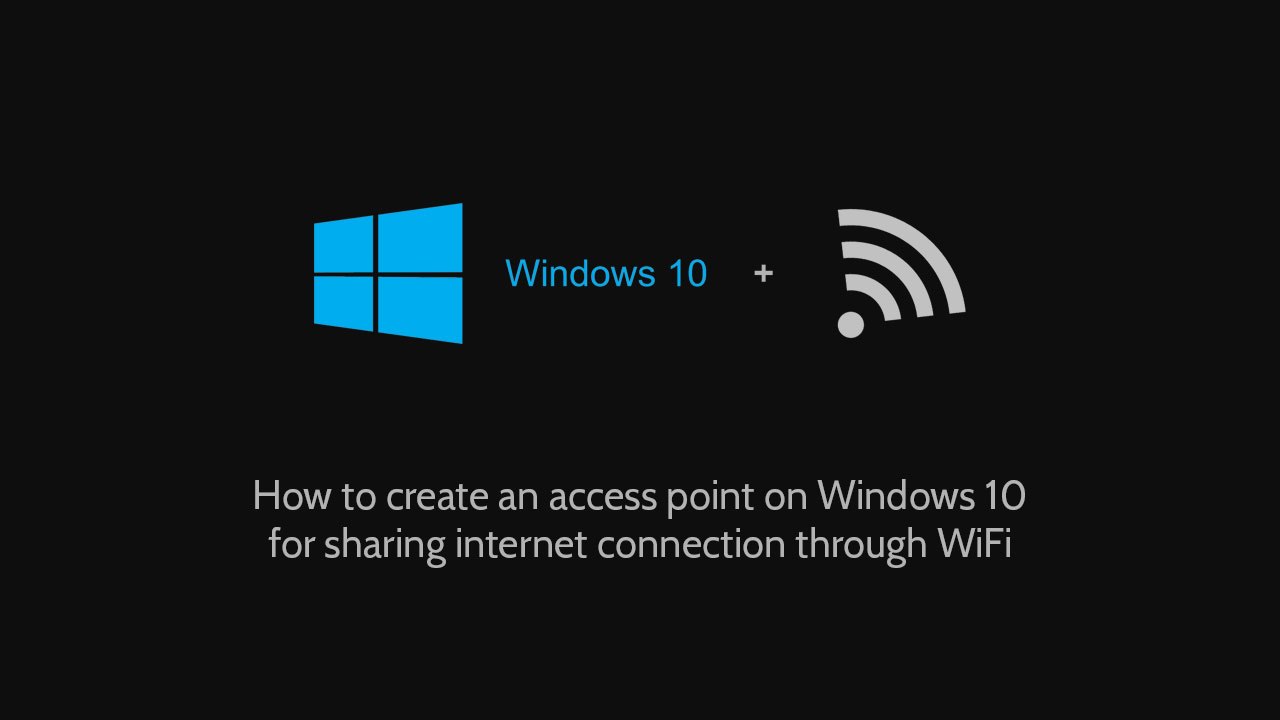Click the bottom-right pane of Windows logo

pos(420,310)
